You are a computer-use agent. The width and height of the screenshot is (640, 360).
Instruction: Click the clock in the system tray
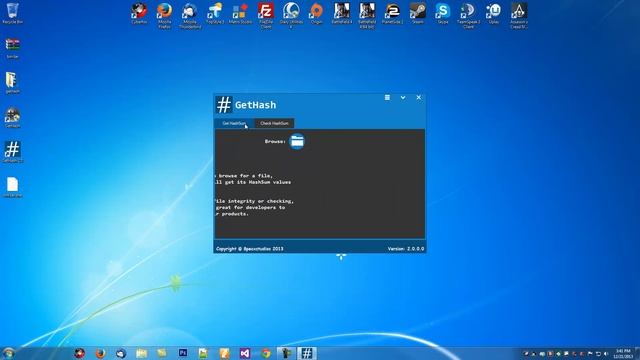point(623,353)
